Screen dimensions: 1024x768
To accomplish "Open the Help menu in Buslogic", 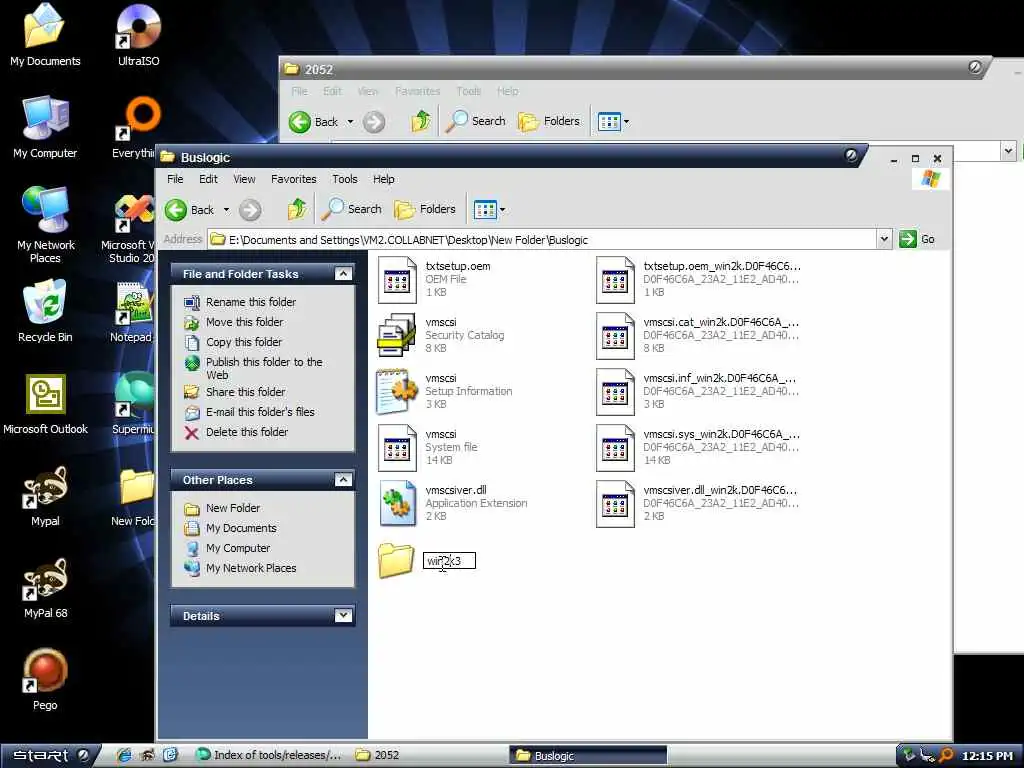I will pos(384,179).
